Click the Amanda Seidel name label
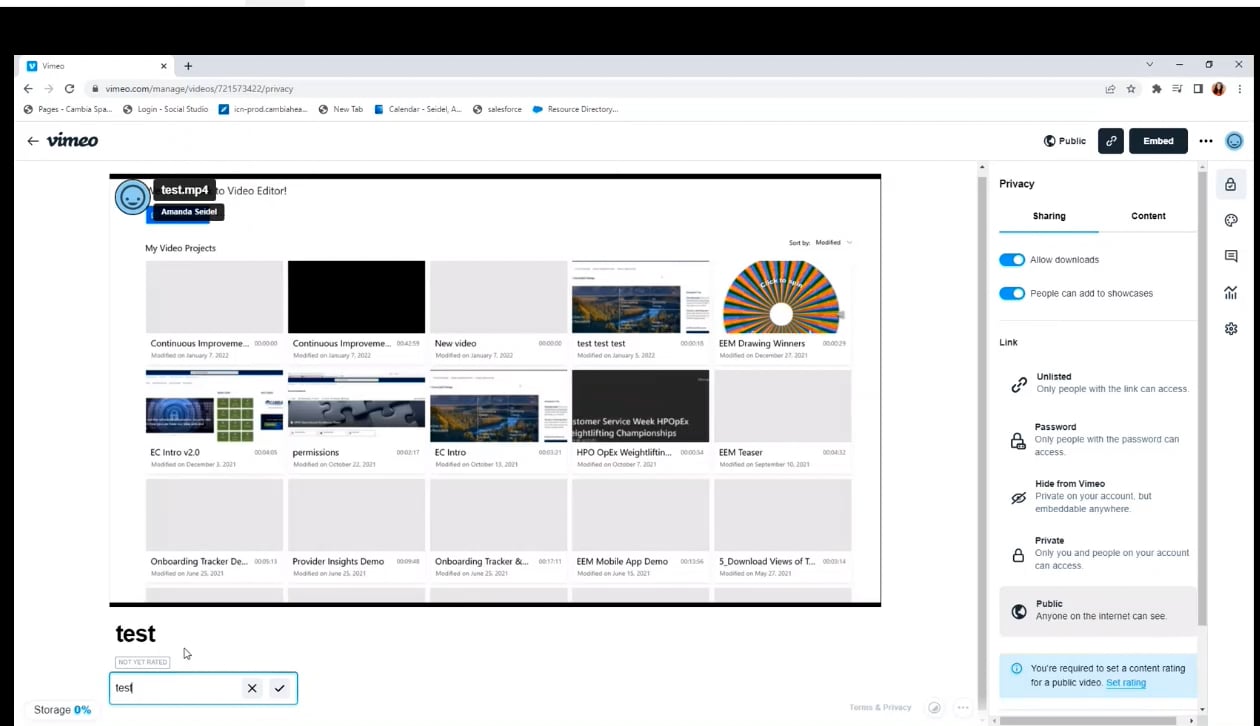This screenshot has height=726, width=1260. [189, 212]
